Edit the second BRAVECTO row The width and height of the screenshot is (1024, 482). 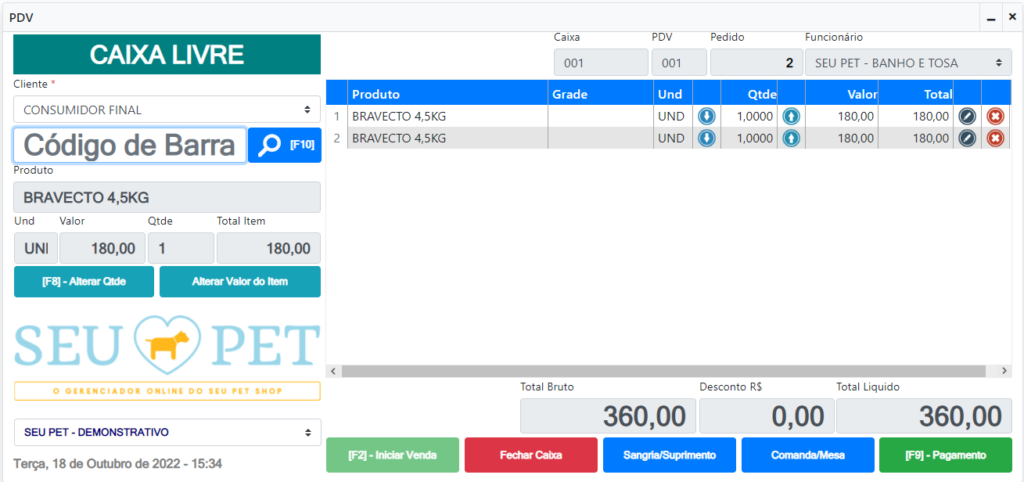click(x=967, y=138)
